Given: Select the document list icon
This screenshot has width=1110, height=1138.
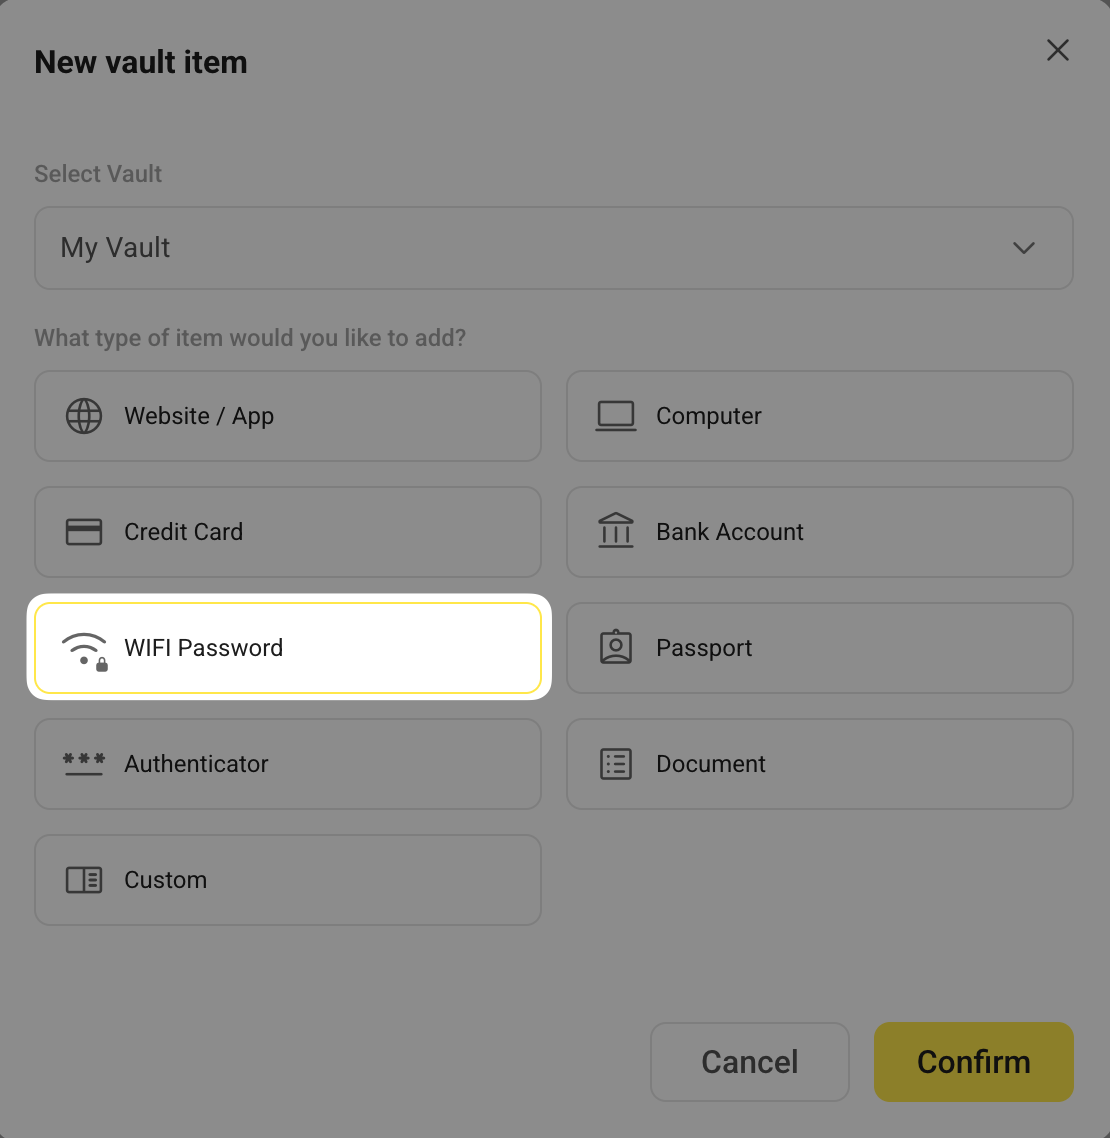Looking at the screenshot, I should (x=616, y=764).
